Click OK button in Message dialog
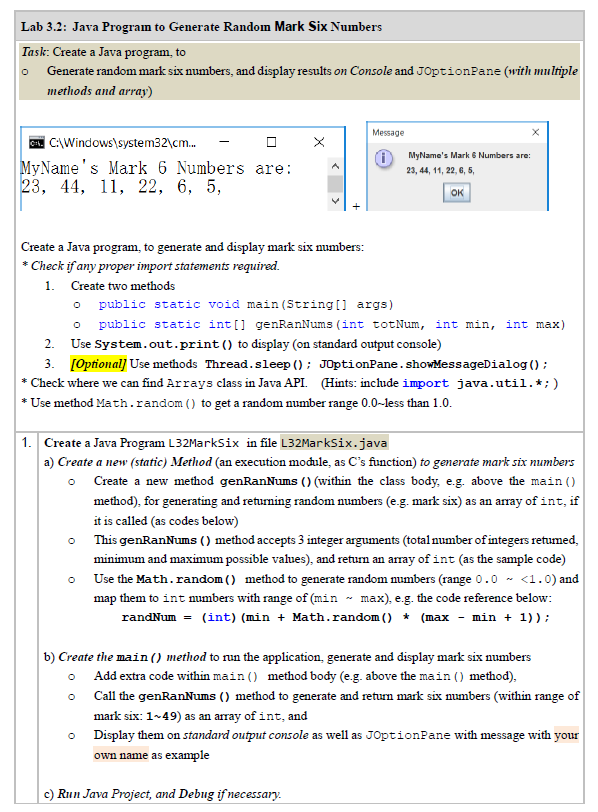Viewport: 598px width, 812px height. [457, 193]
